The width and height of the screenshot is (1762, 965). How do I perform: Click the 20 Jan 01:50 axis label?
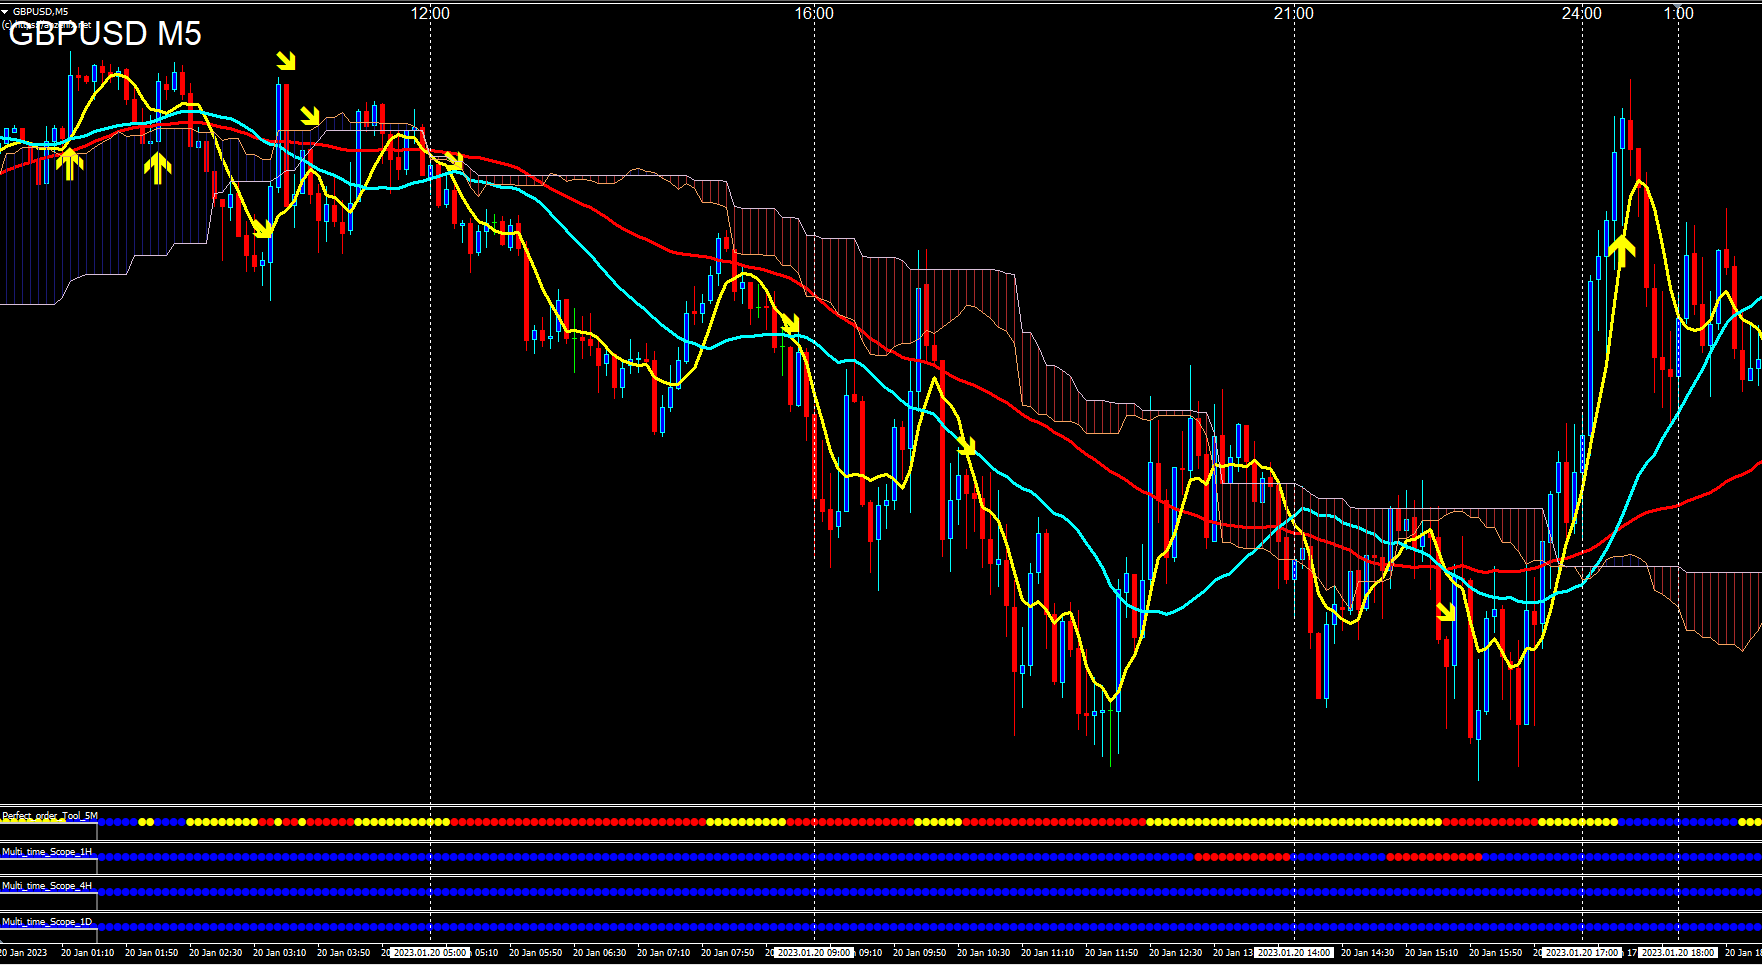(x=152, y=953)
